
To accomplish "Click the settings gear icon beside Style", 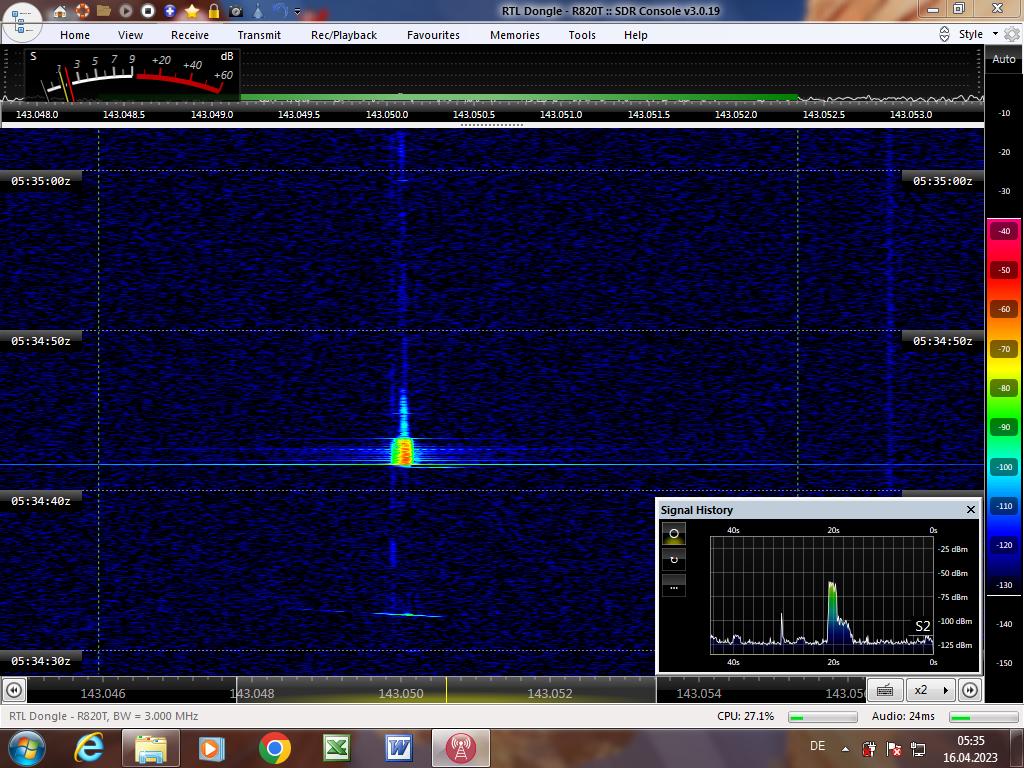I will pyautogui.click(x=1012, y=34).
